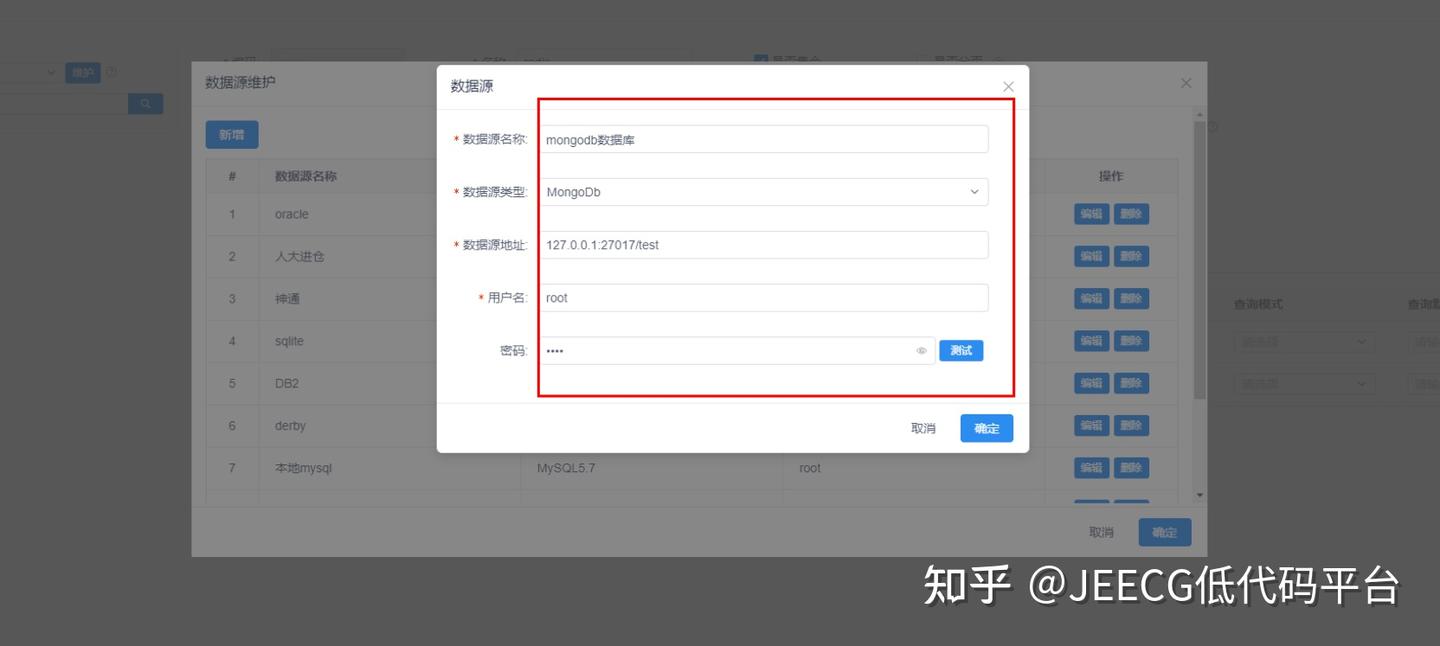The image size is (1440, 646).
Task: Click the 数据源地址 input field
Action: 764,245
